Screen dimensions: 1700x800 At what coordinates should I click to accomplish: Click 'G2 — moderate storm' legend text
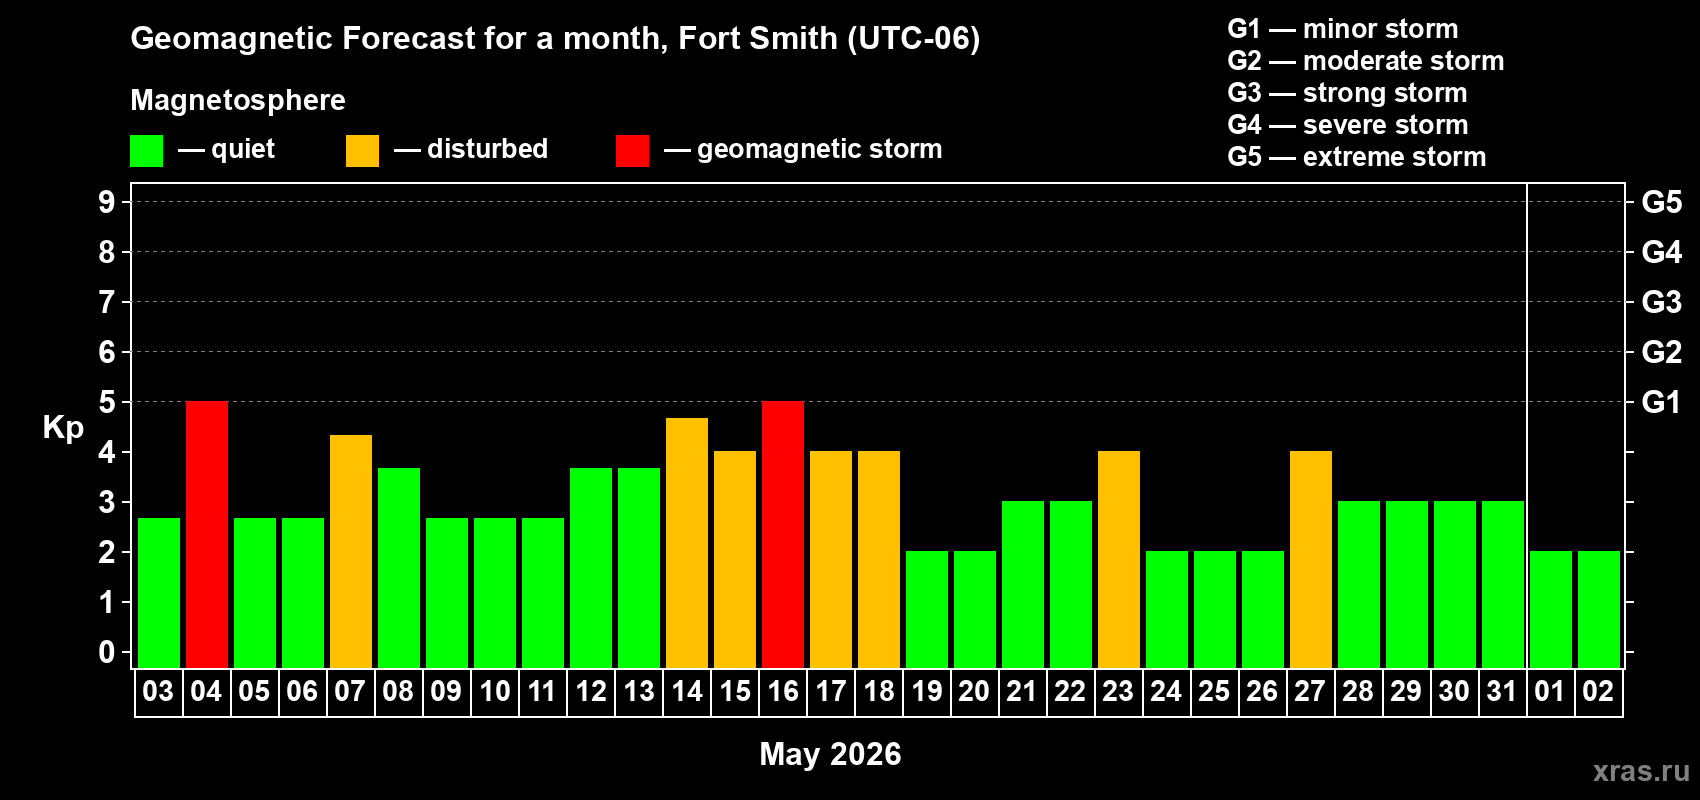pyautogui.click(x=1366, y=61)
